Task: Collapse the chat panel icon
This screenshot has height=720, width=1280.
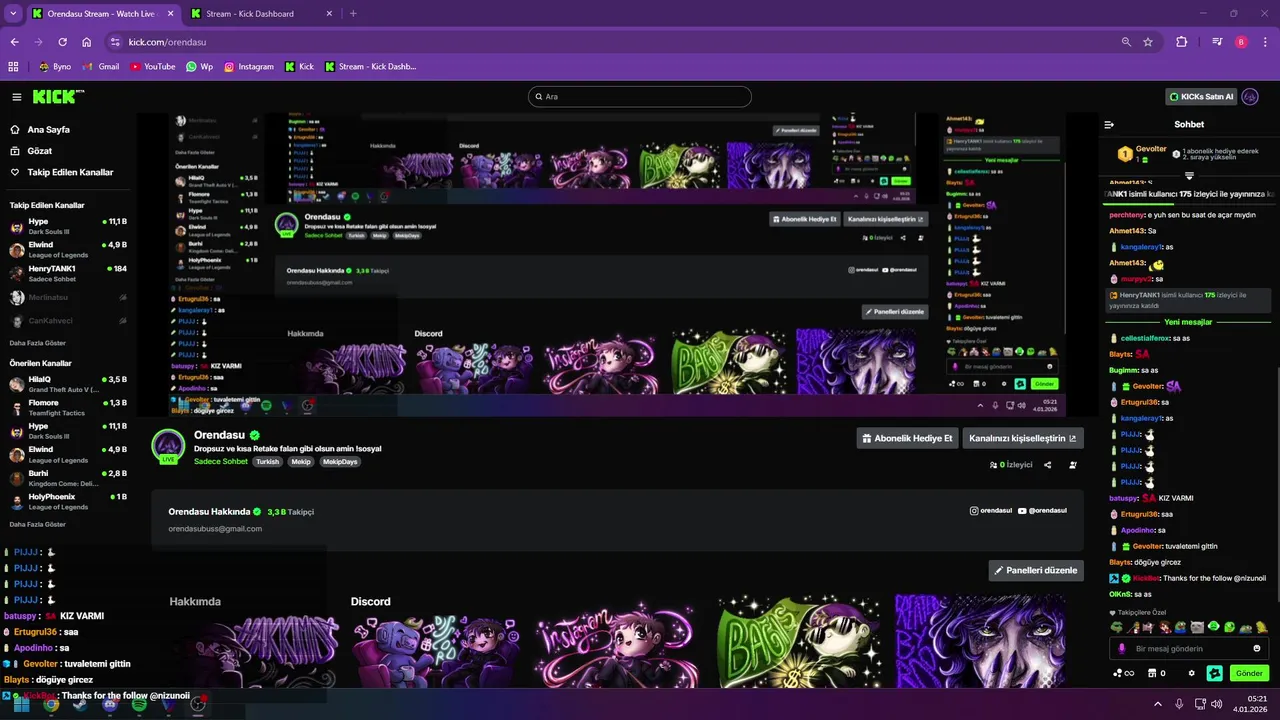Action: click(x=1109, y=125)
